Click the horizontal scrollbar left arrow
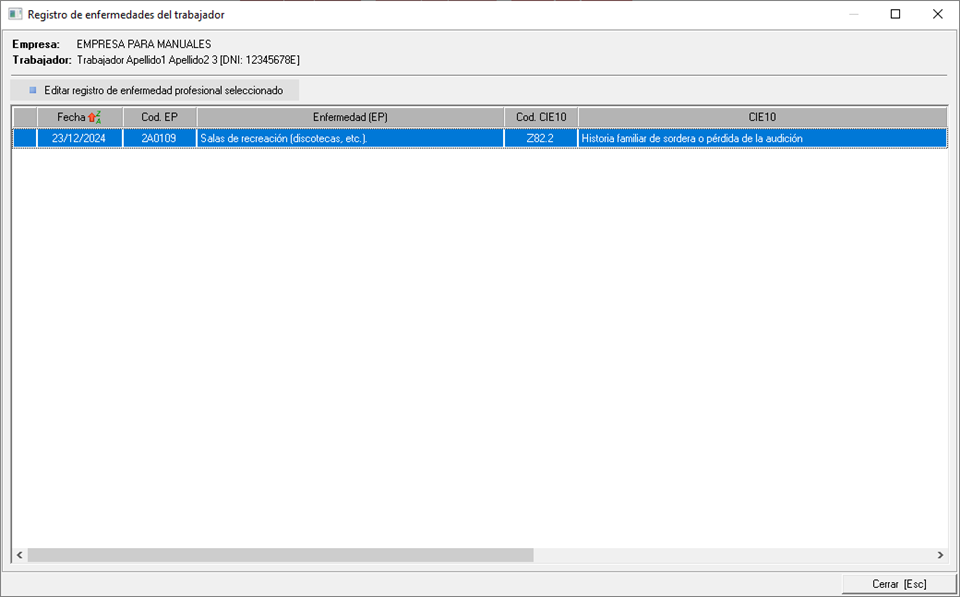 point(19,555)
